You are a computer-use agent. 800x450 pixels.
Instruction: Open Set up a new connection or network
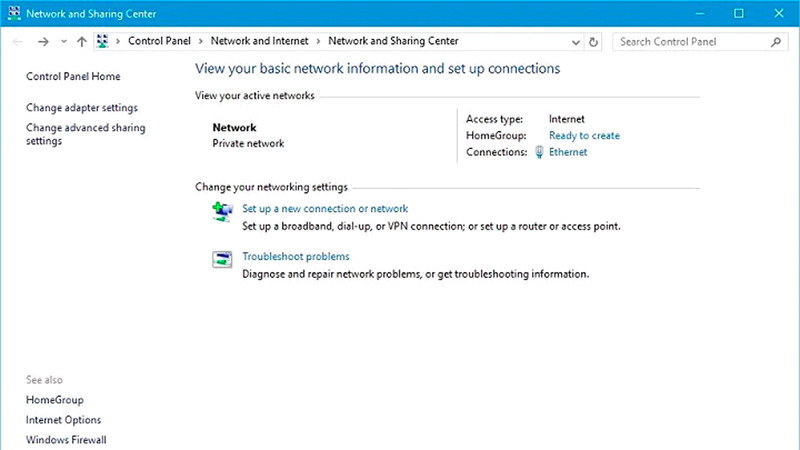pyautogui.click(x=325, y=209)
